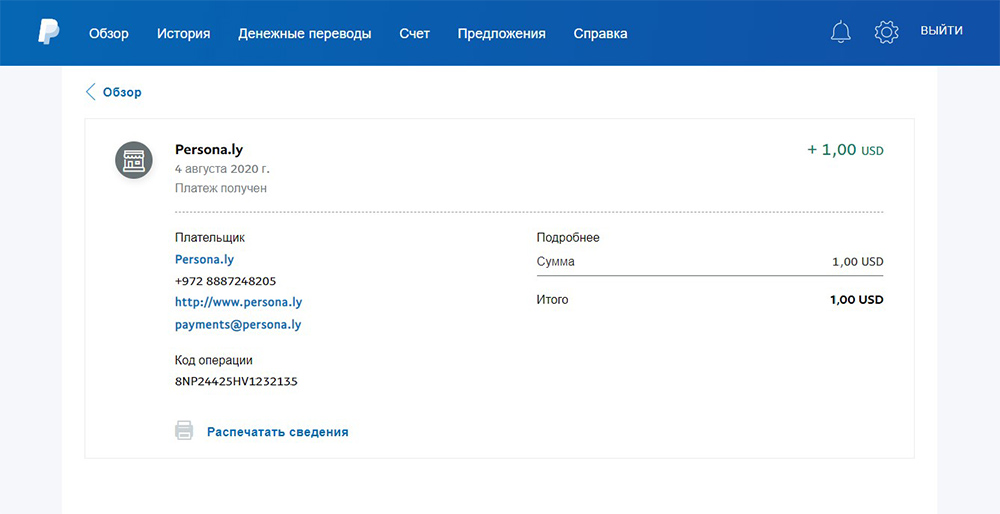The width and height of the screenshot is (1000, 514).
Task: Log out with ВЫЙТИ button
Action: [x=941, y=31]
